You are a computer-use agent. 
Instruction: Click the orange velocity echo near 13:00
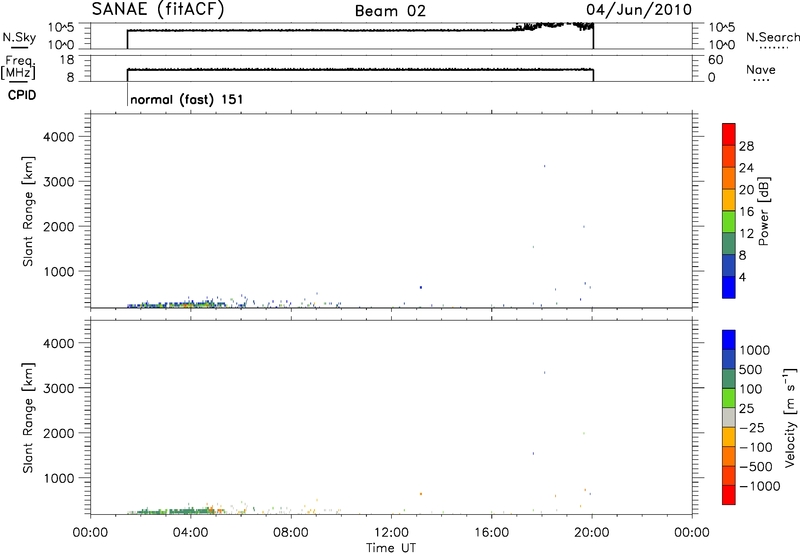point(421,494)
